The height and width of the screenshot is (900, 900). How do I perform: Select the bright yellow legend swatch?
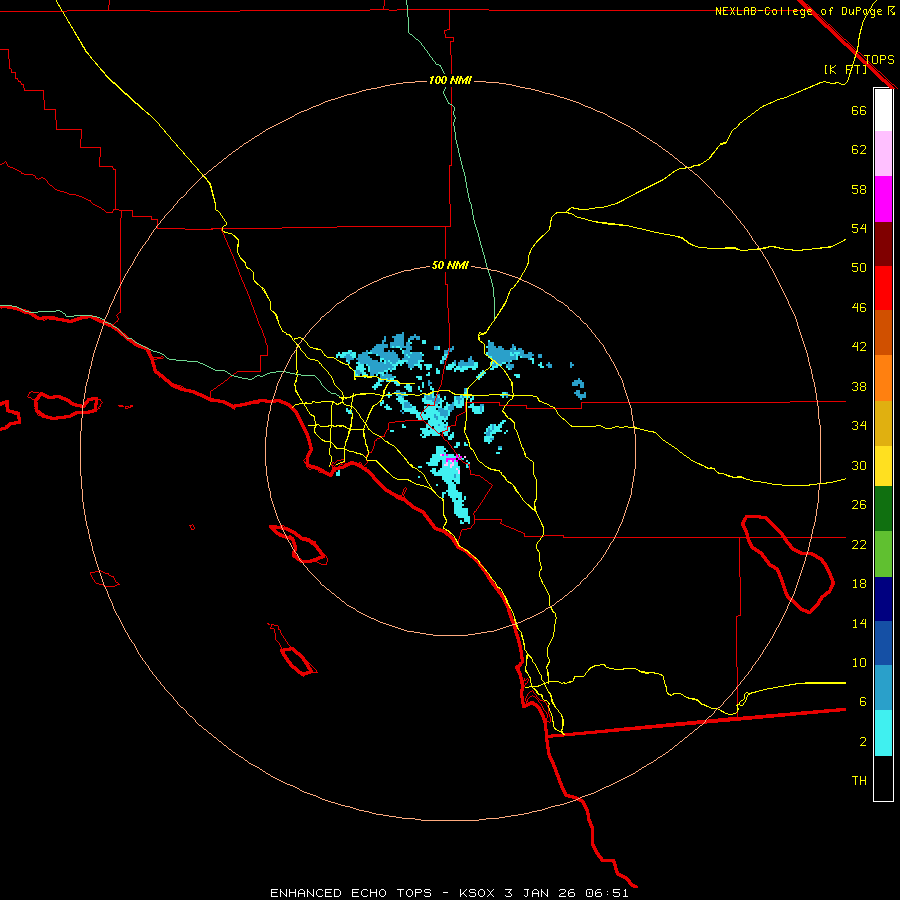pos(883,466)
